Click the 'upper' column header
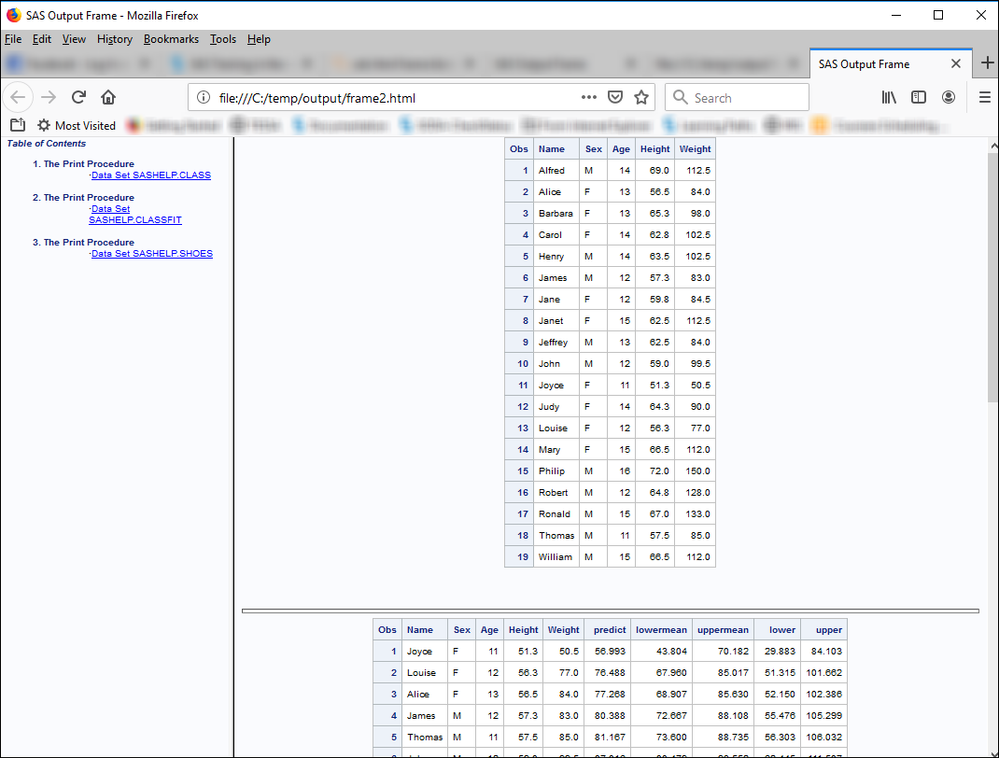999x758 pixels. [824, 629]
